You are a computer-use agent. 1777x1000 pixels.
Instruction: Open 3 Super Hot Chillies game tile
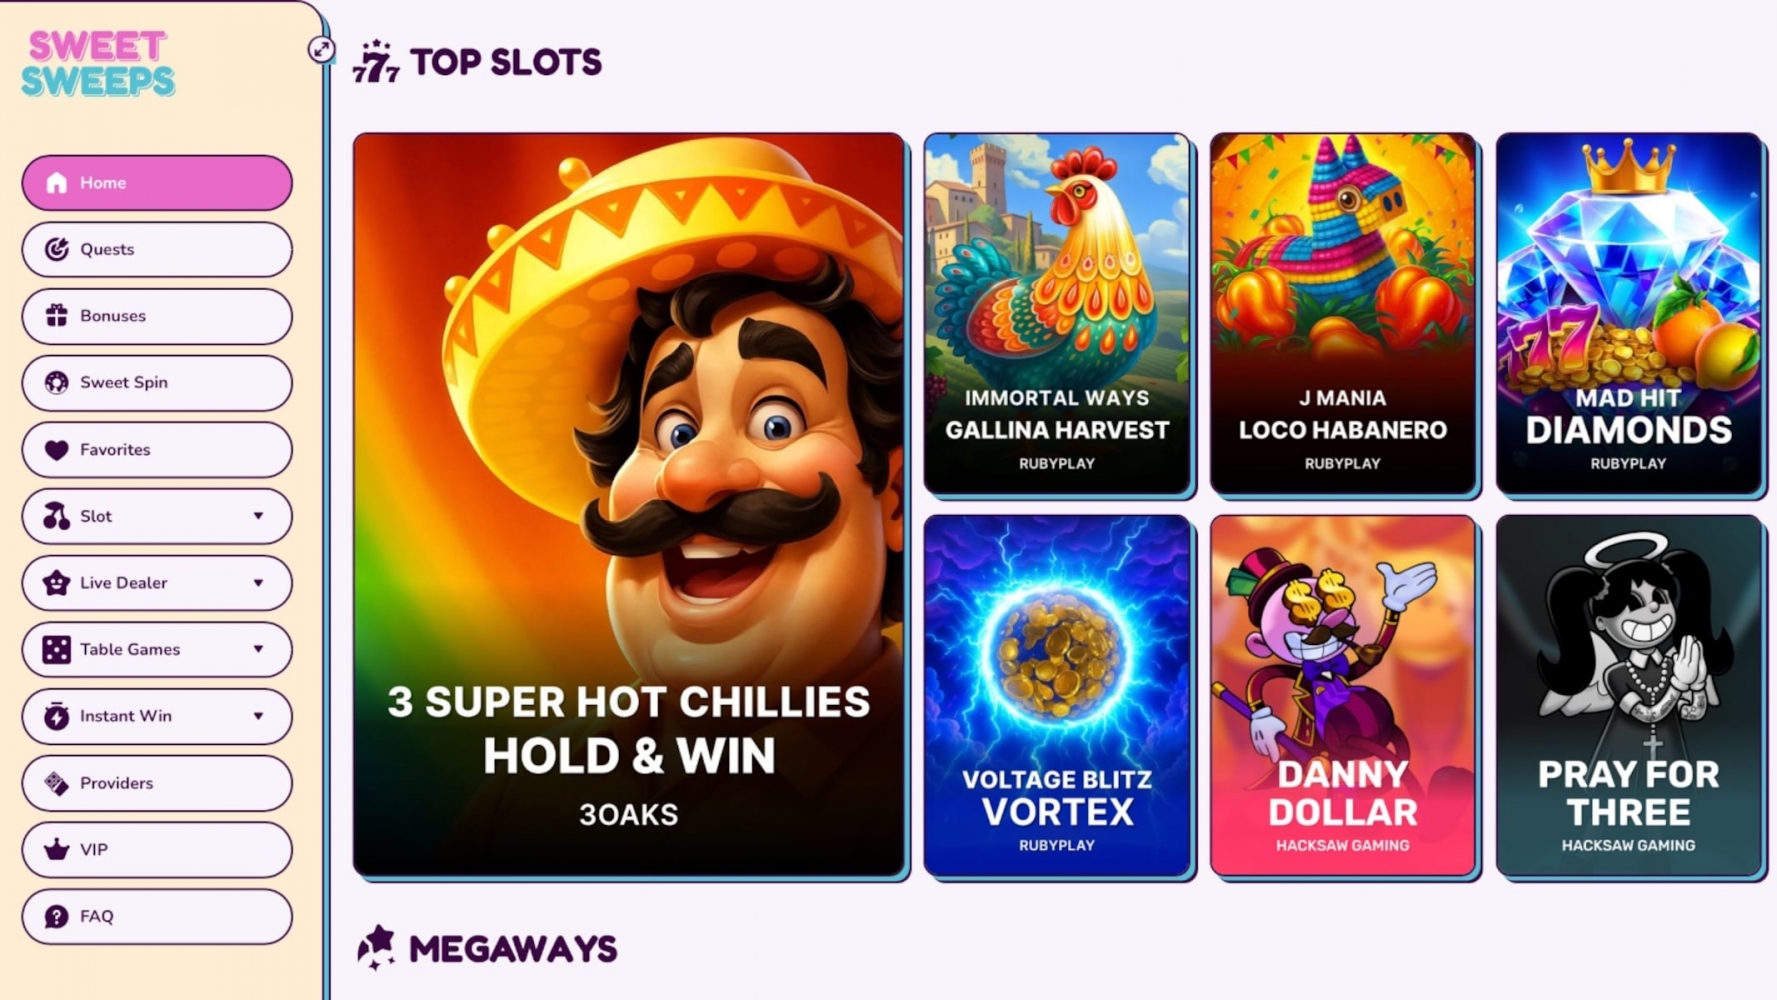pyautogui.click(x=629, y=505)
